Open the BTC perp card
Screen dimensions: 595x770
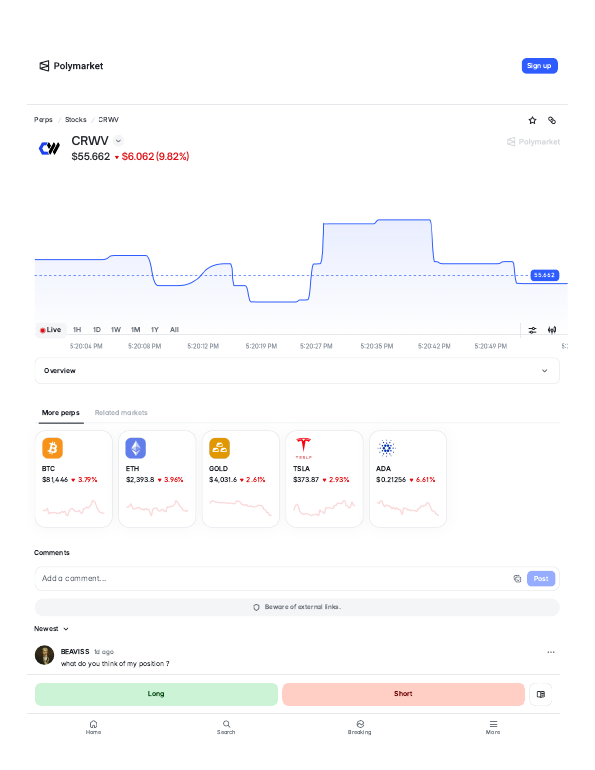click(x=74, y=479)
